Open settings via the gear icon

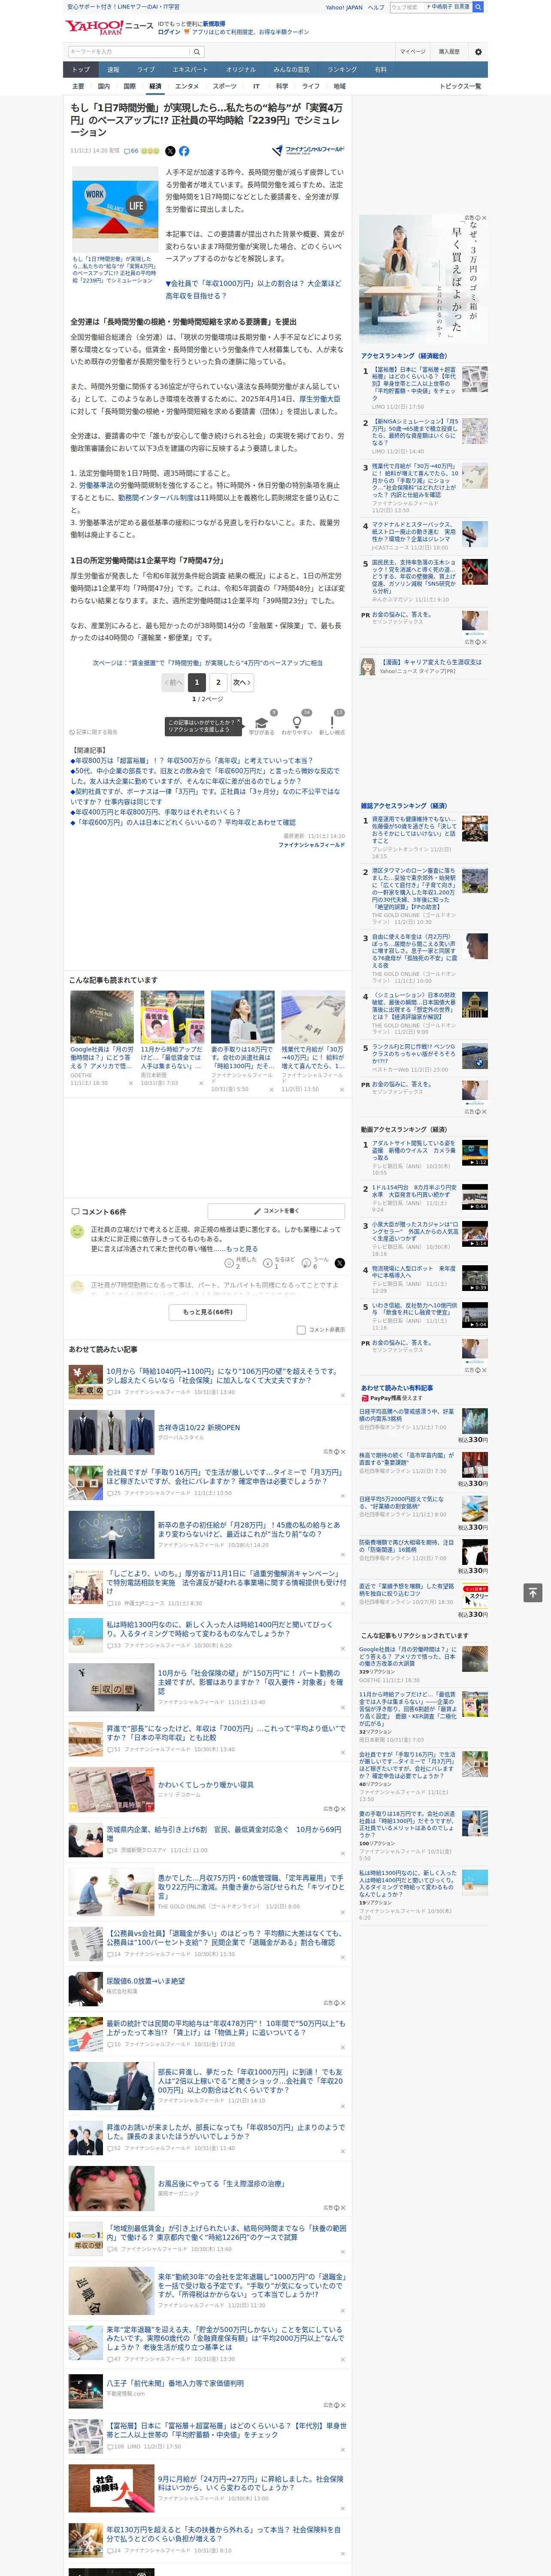pos(478,51)
